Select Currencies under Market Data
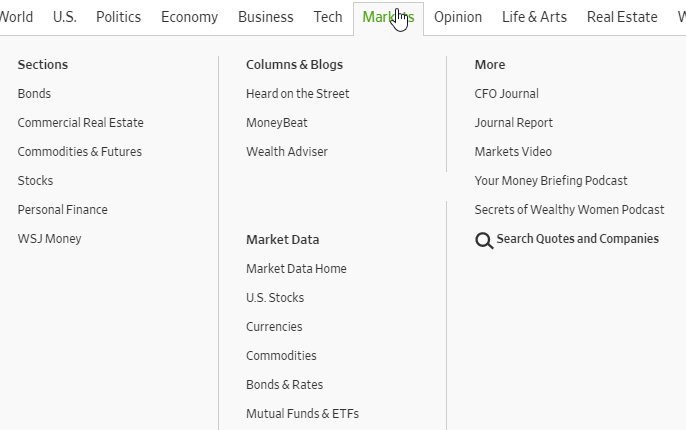Viewport: 686px width, 430px height. click(x=274, y=327)
